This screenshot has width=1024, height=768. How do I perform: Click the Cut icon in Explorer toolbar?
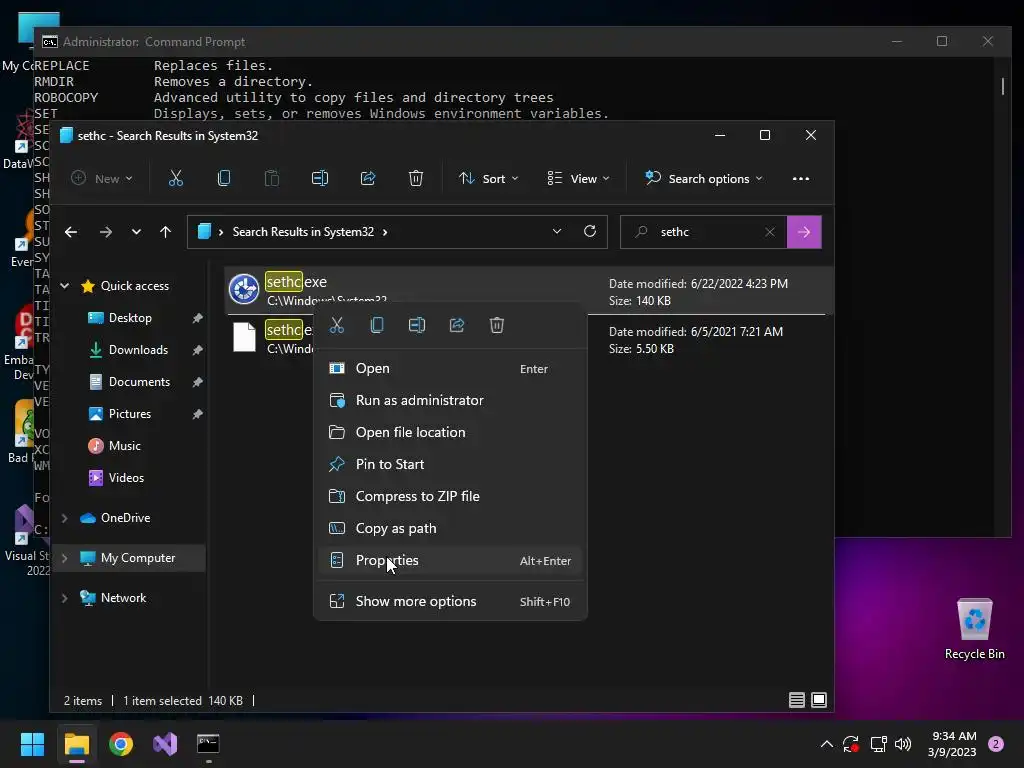click(x=176, y=178)
